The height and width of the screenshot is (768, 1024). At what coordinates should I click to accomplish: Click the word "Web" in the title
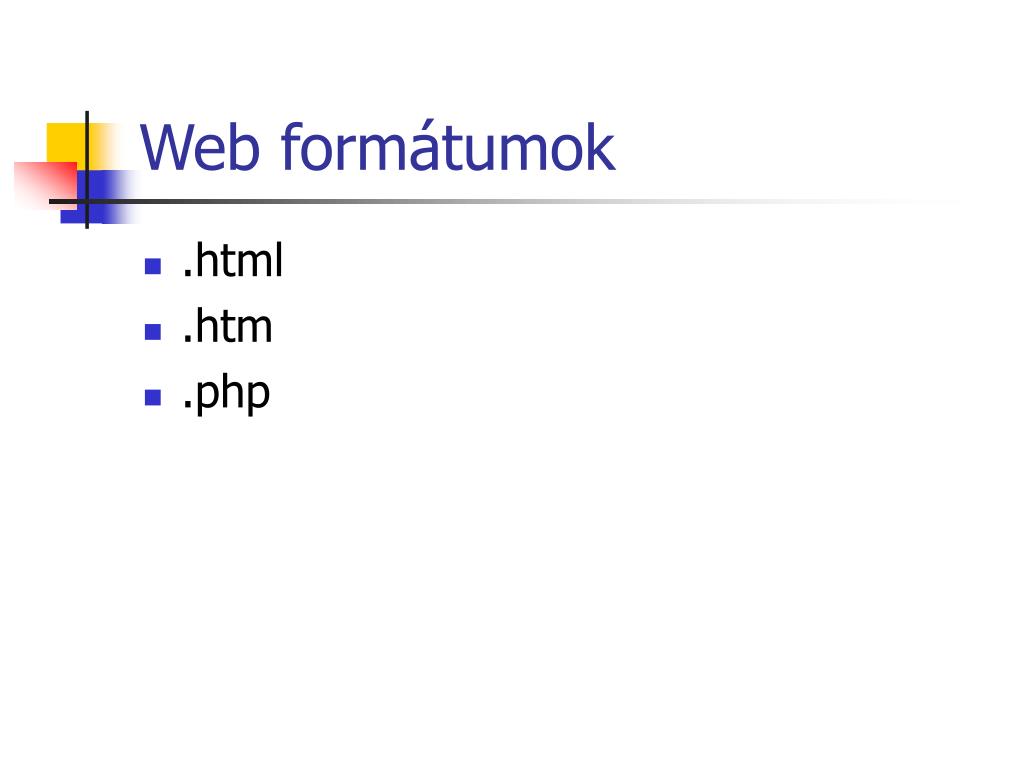pyautogui.click(x=200, y=148)
